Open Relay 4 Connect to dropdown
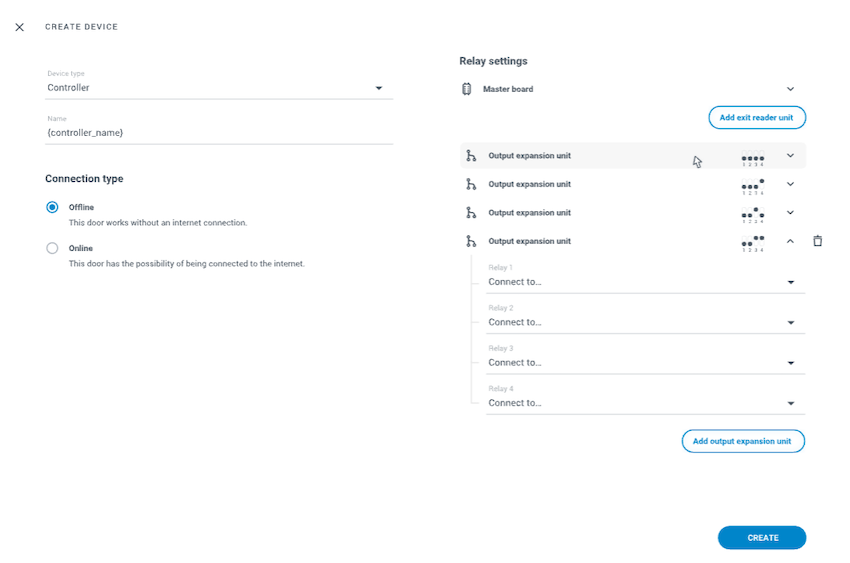 click(x=646, y=403)
